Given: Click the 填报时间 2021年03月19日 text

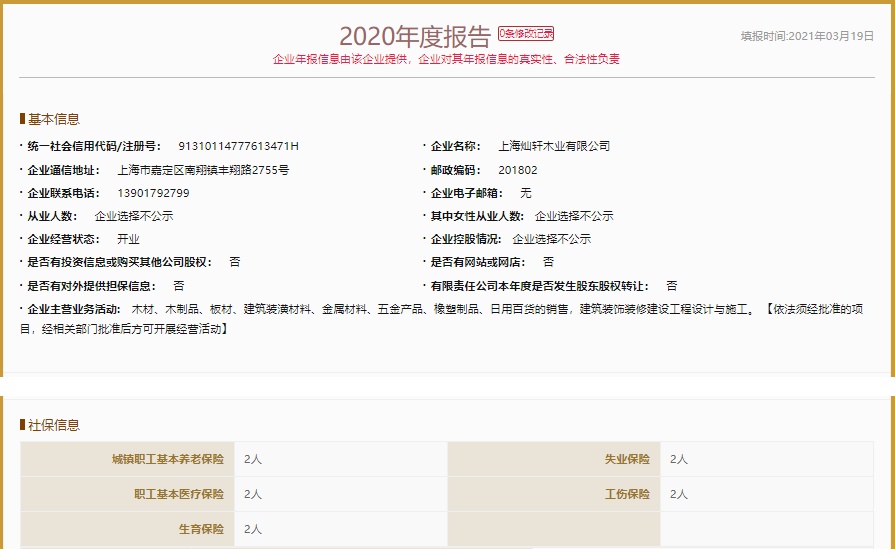Looking at the screenshot, I should [x=807, y=36].
